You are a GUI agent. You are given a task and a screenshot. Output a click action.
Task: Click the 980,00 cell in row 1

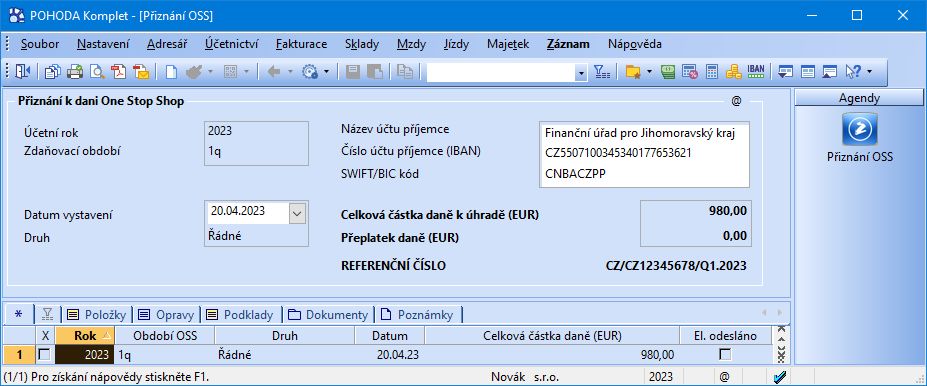click(552, 355)
